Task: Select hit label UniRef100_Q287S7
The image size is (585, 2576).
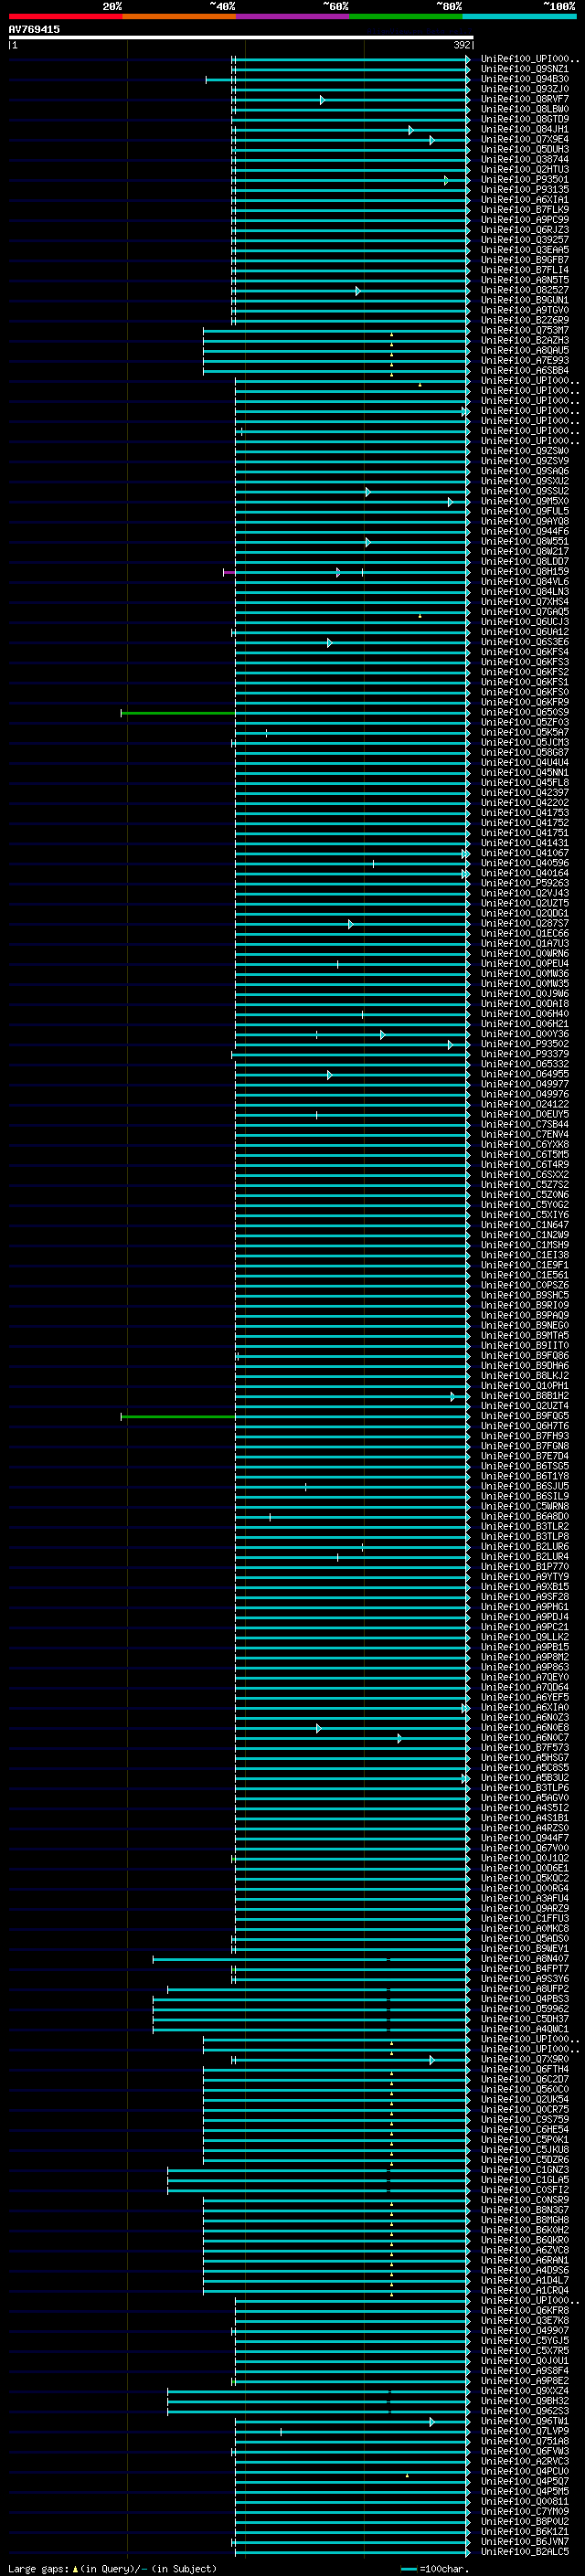Action: coord(524,924)
